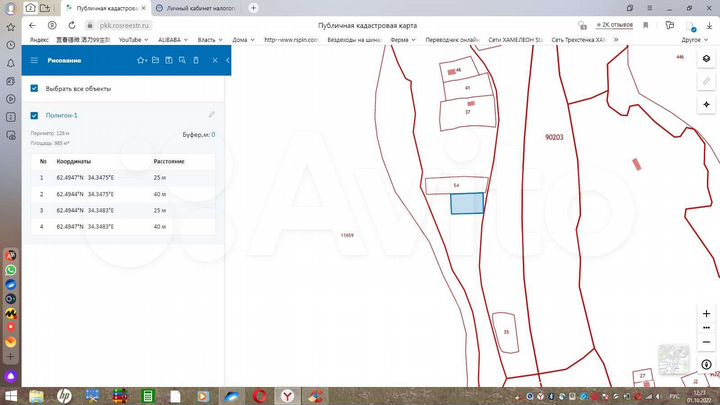This screenshot has height=405, width=720.
Task: Uncheck the Полигон-1 checkbox
Action: click(34, 115)
